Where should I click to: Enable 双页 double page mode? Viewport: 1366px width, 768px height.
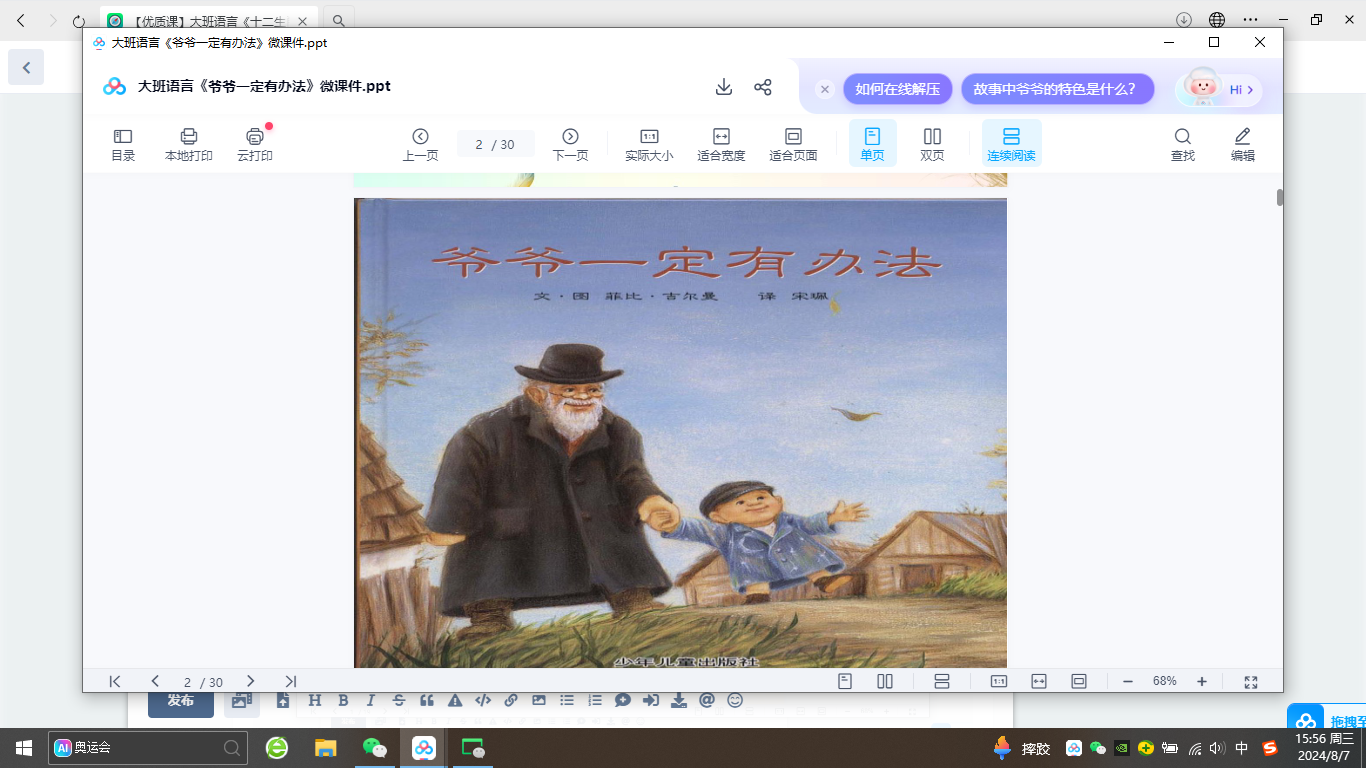point(932,145)
